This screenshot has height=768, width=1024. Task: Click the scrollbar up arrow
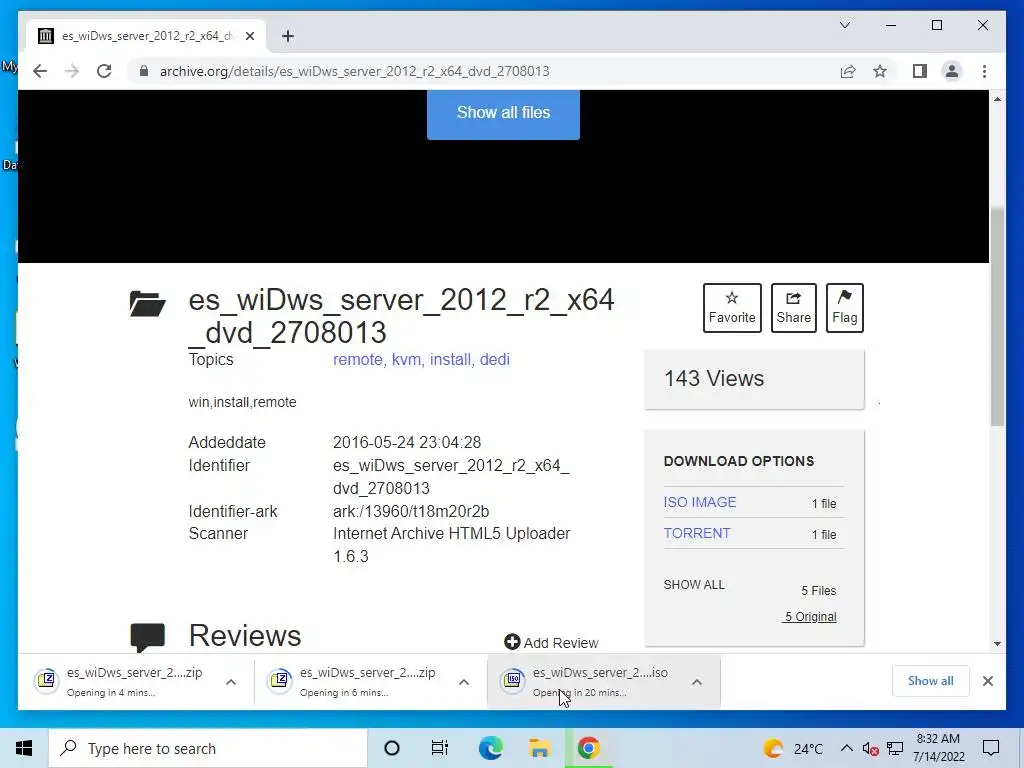(997, 99)
